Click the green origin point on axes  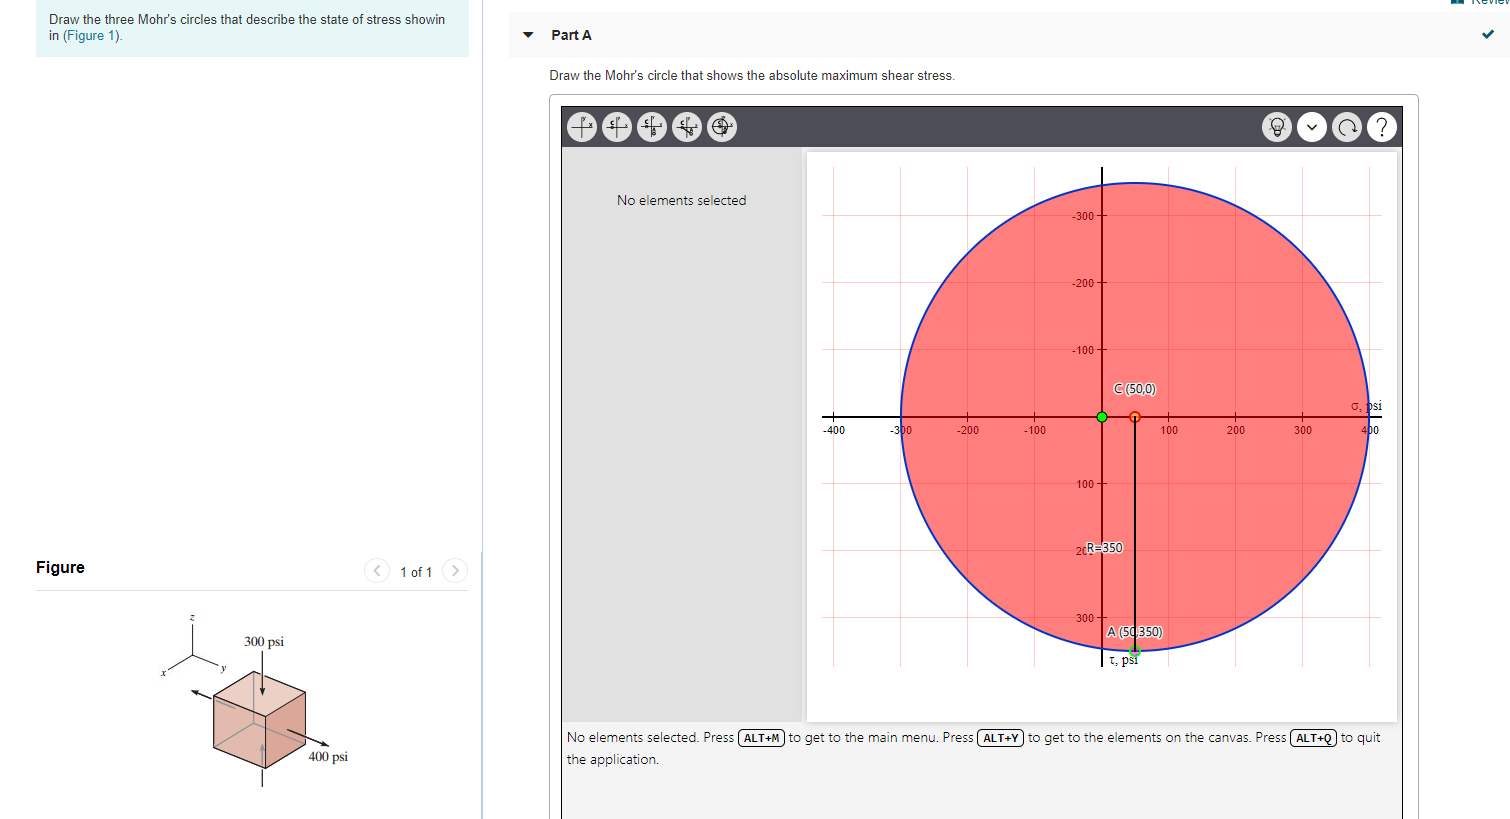click(x=1102, y=417)
